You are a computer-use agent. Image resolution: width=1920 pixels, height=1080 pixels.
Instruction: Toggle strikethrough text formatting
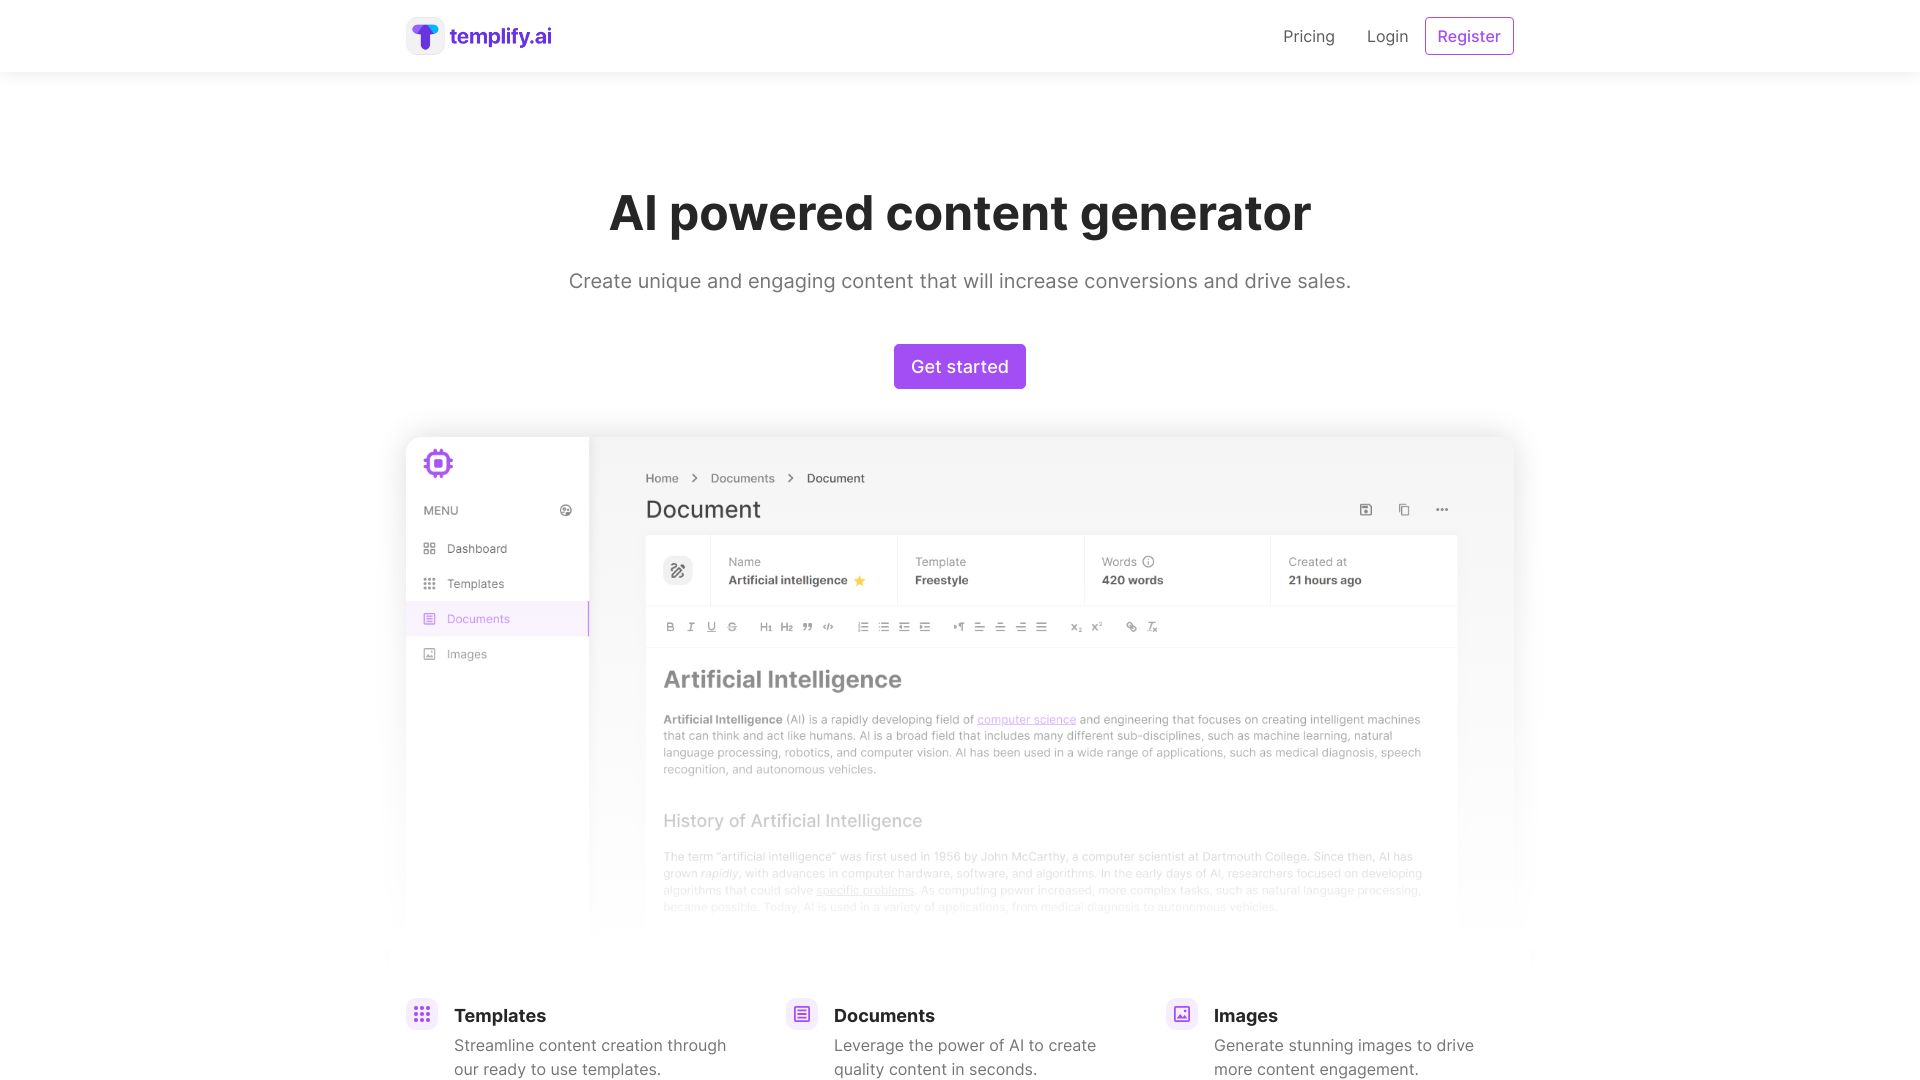(732, 626)
